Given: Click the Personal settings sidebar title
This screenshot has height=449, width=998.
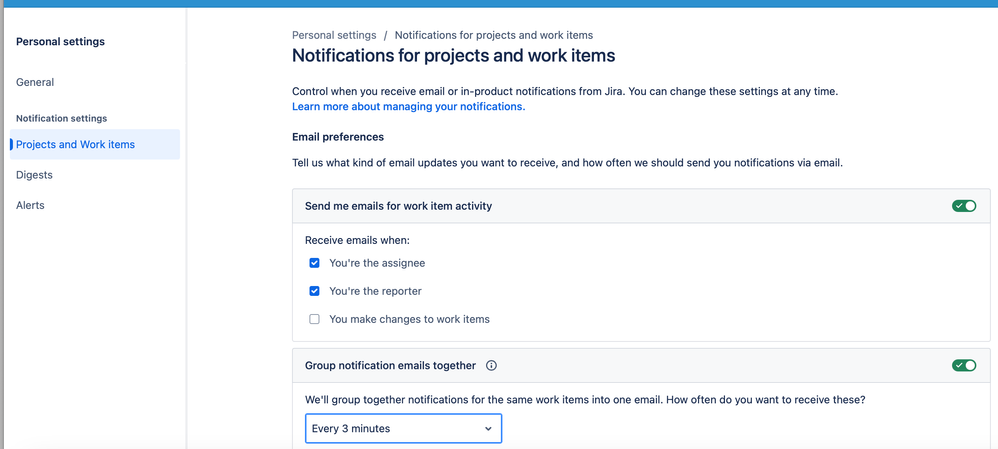Looking at the screenshot, I should click(x=60, y=42).
